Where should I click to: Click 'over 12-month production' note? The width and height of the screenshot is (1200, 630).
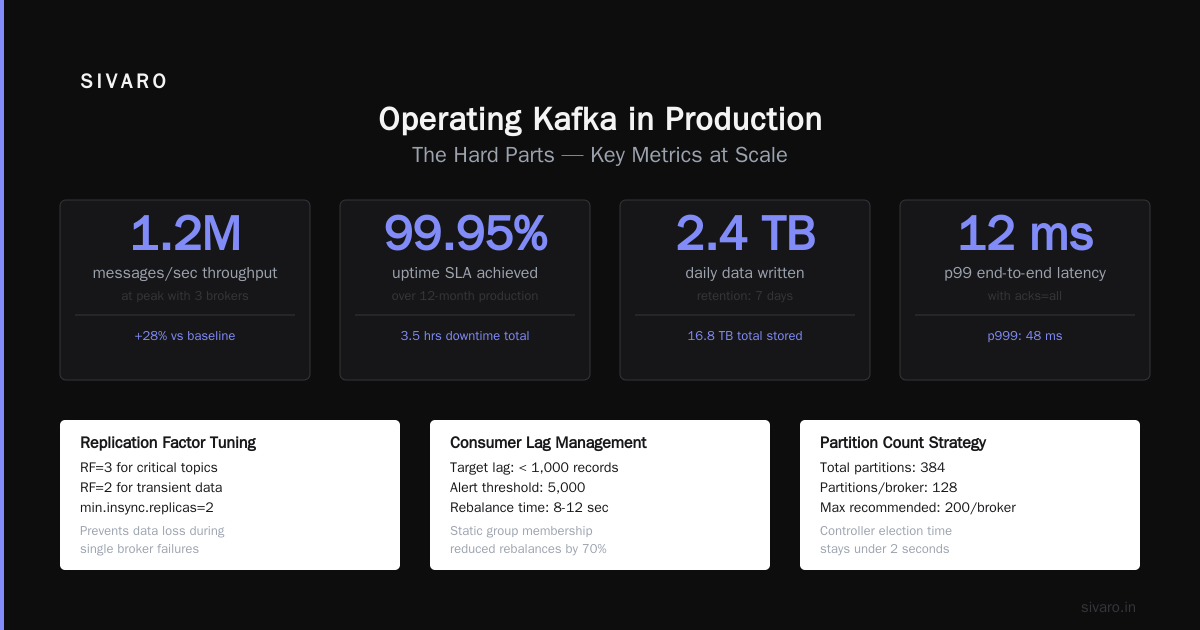465,296
